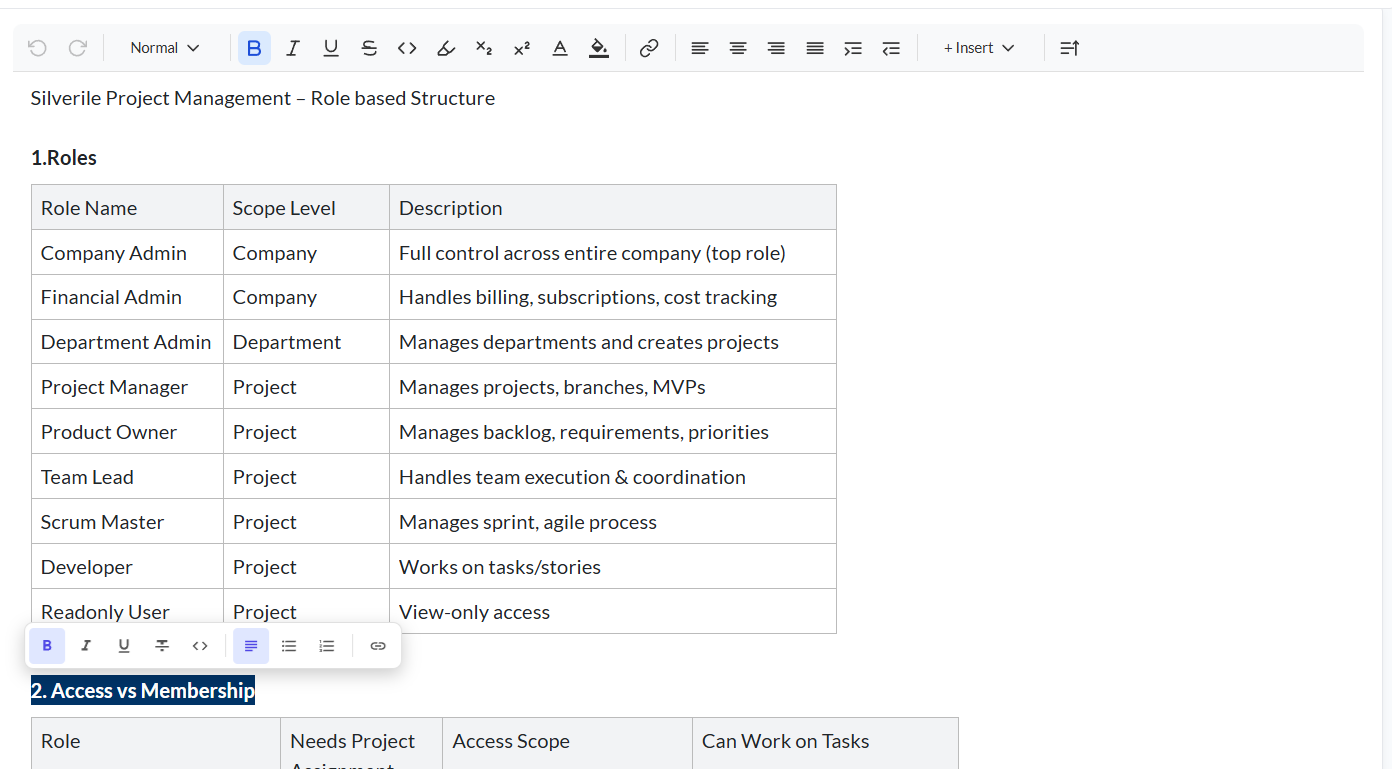
Task: Click the 1.Roles heading
Action: pyautogui.click(x=64, y=158)
